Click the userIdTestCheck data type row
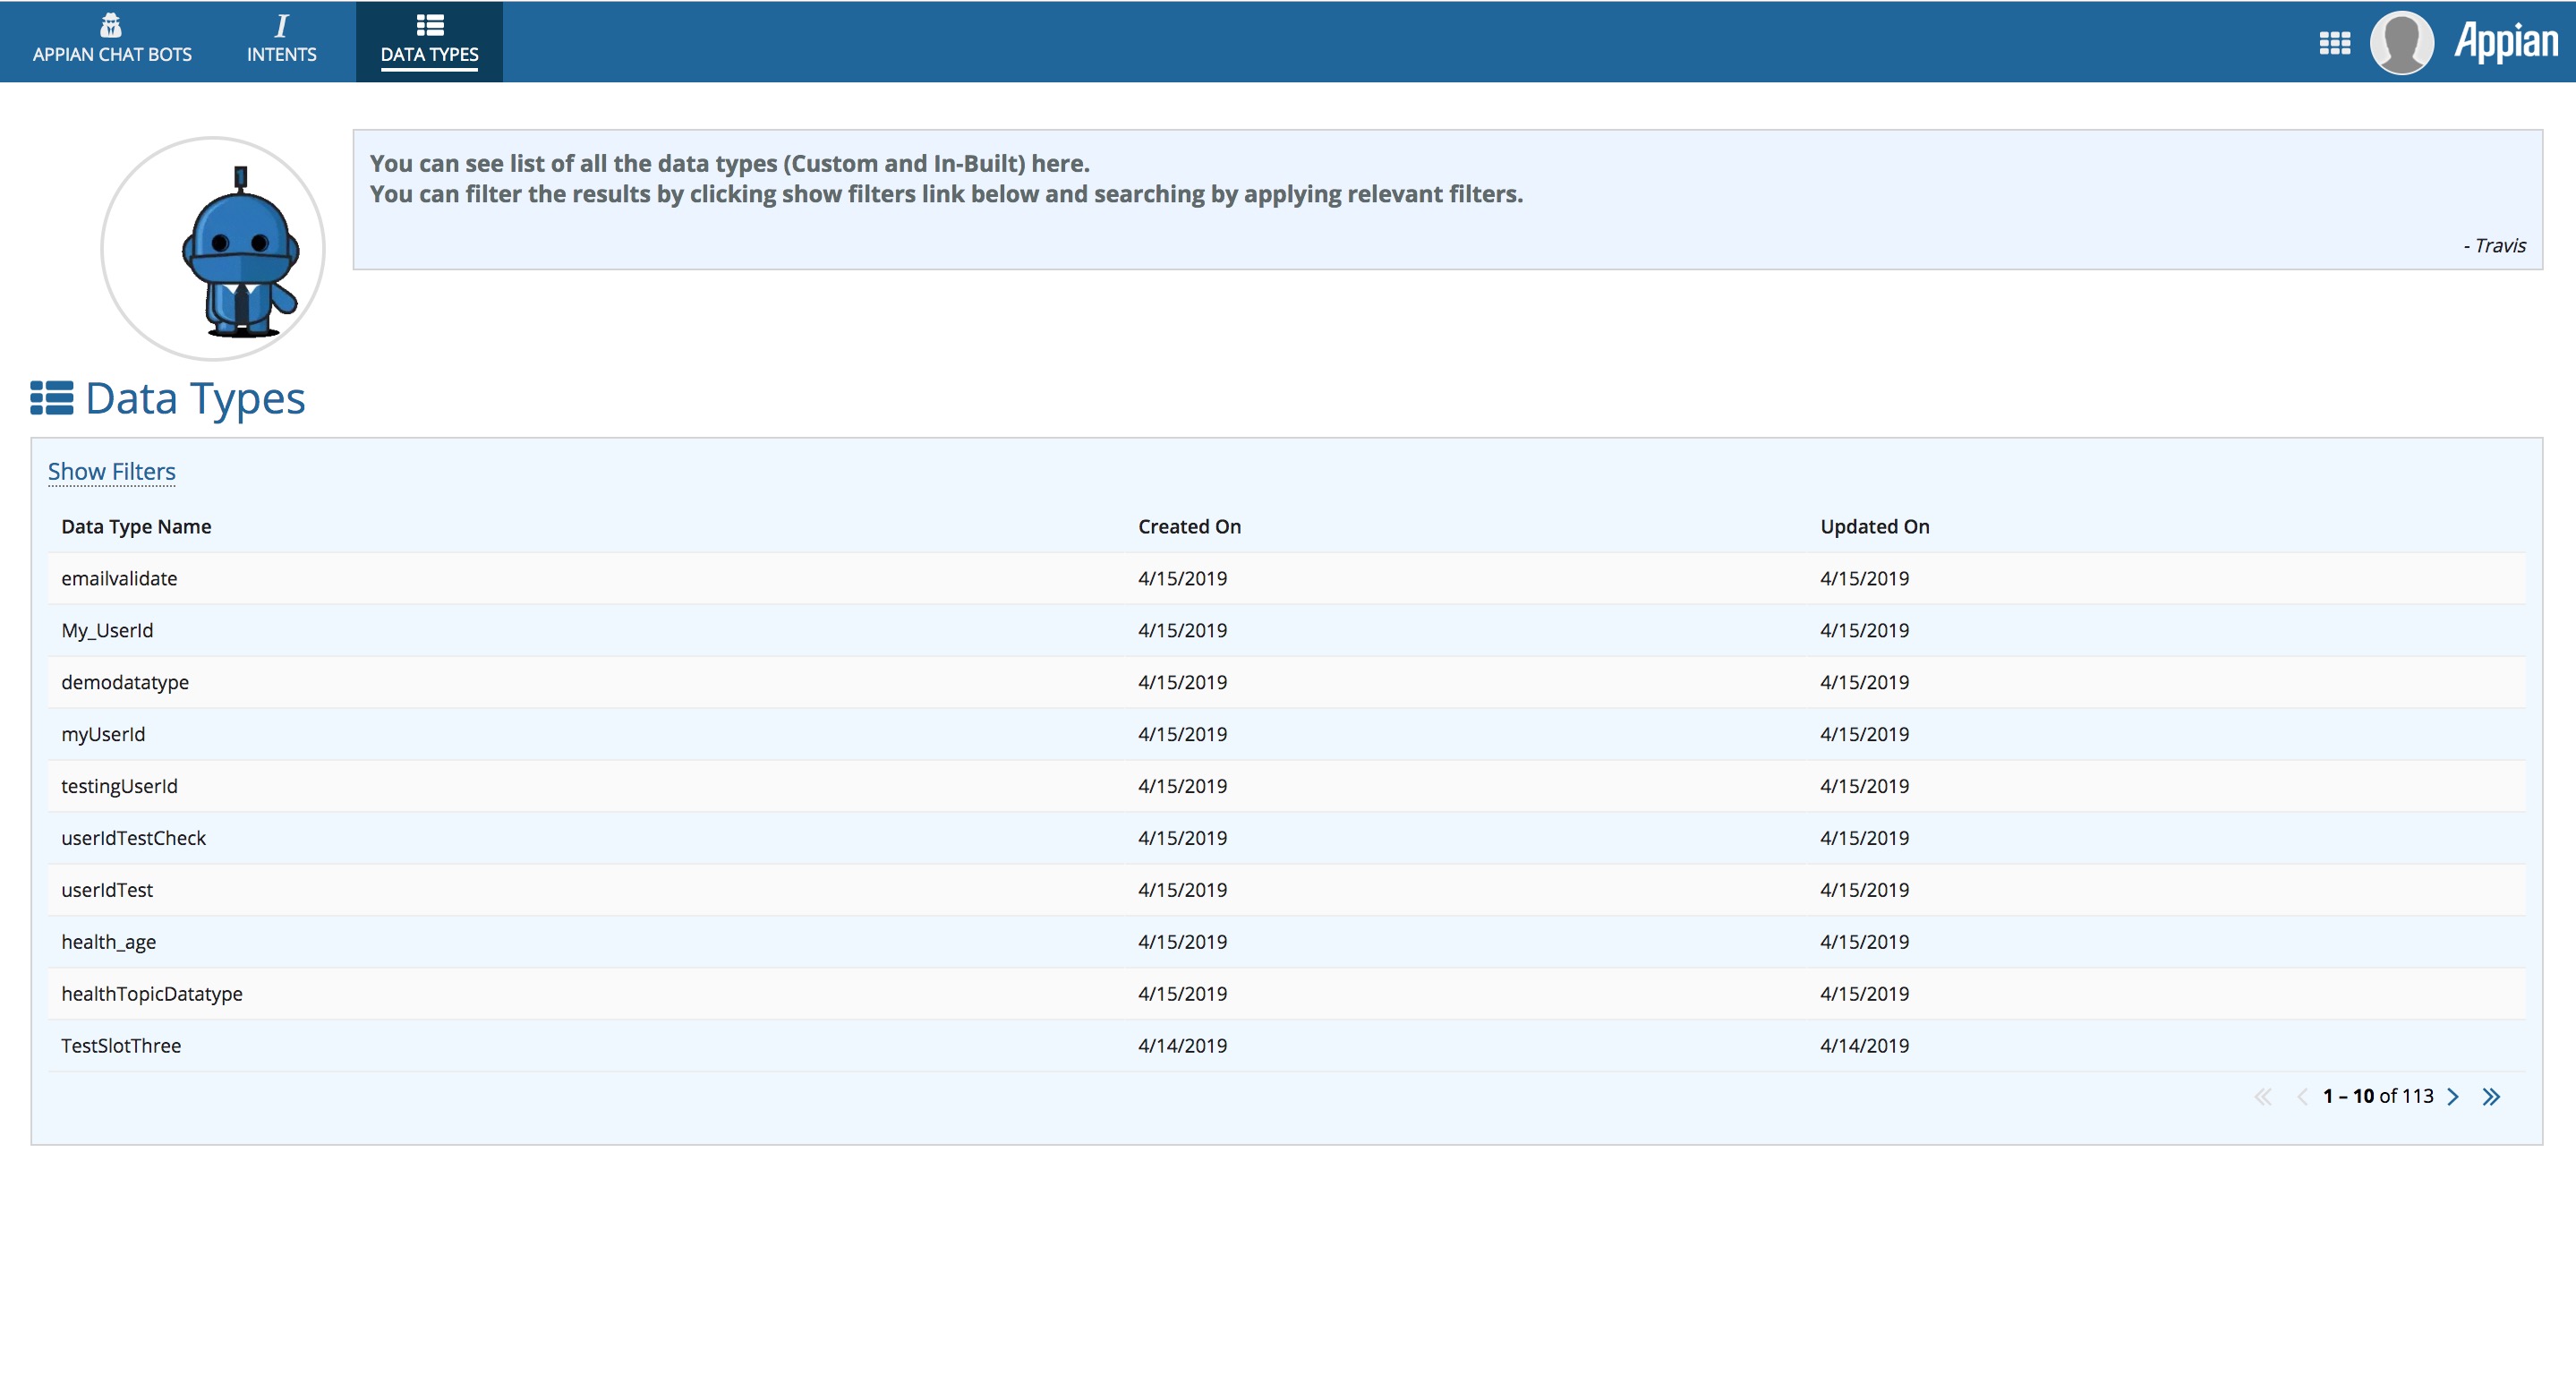2576x1400 pixels. click(x=133, y=838)
